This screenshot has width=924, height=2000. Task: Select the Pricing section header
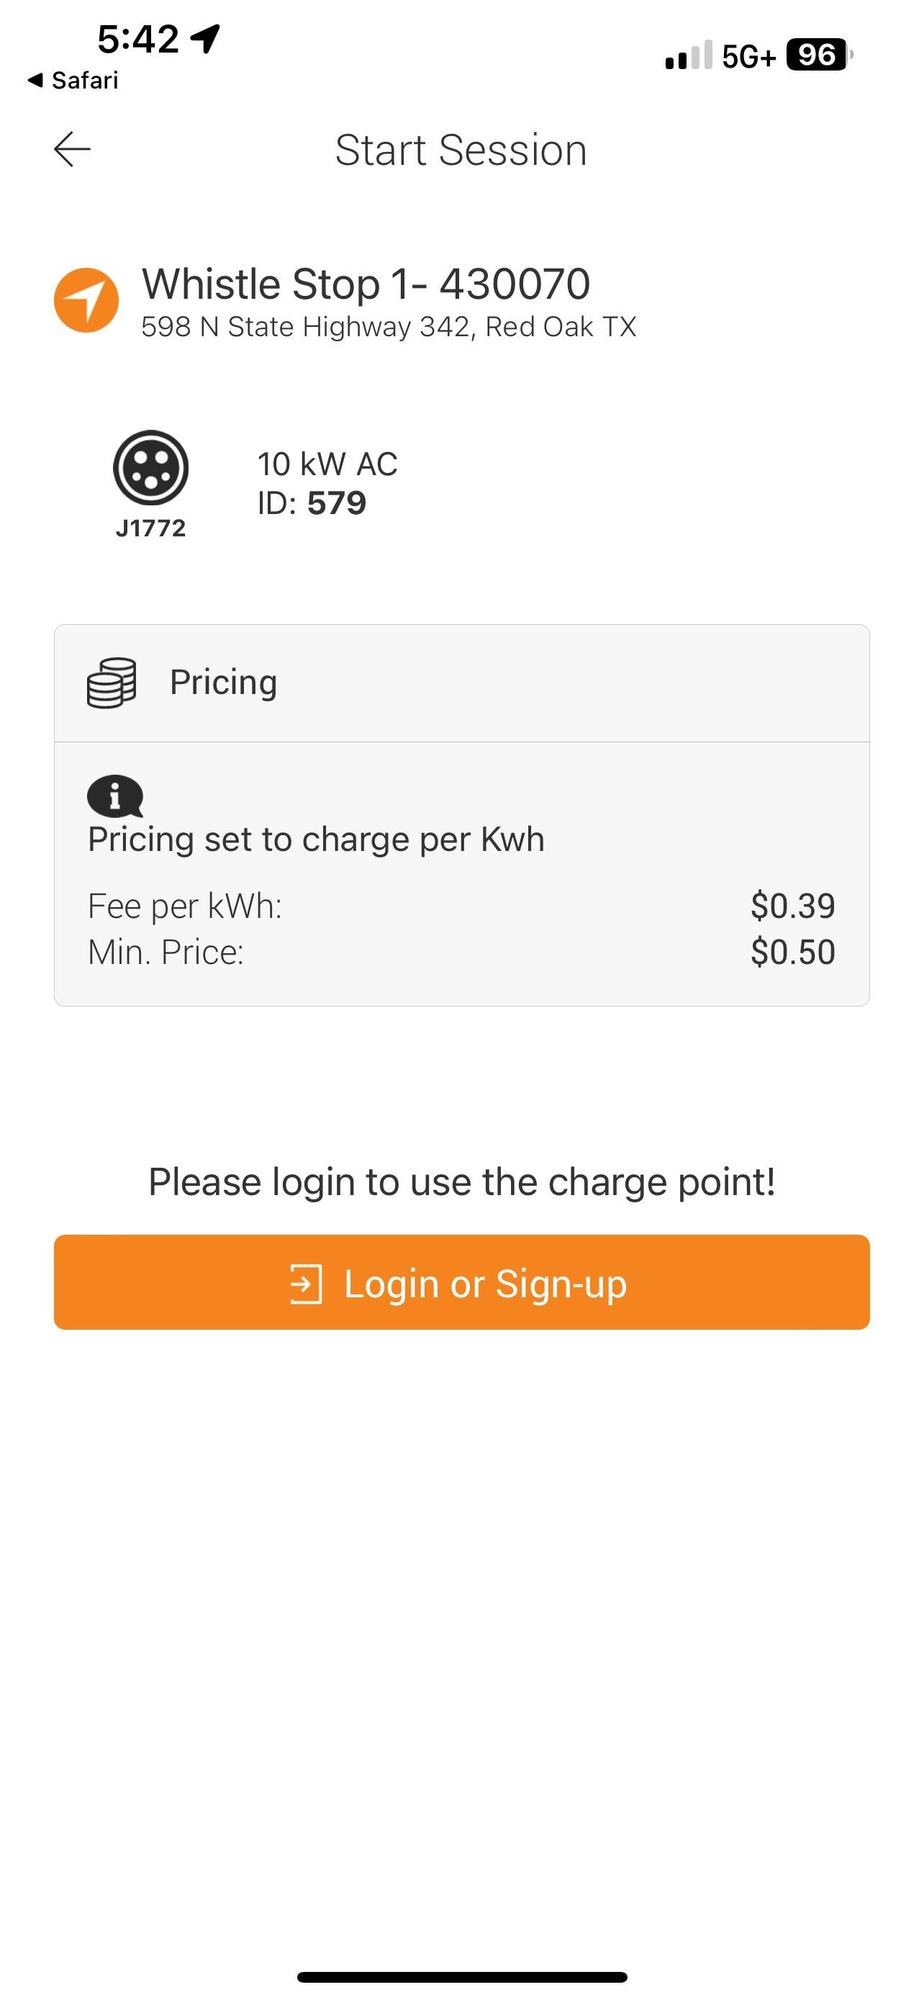click(223, 683)
